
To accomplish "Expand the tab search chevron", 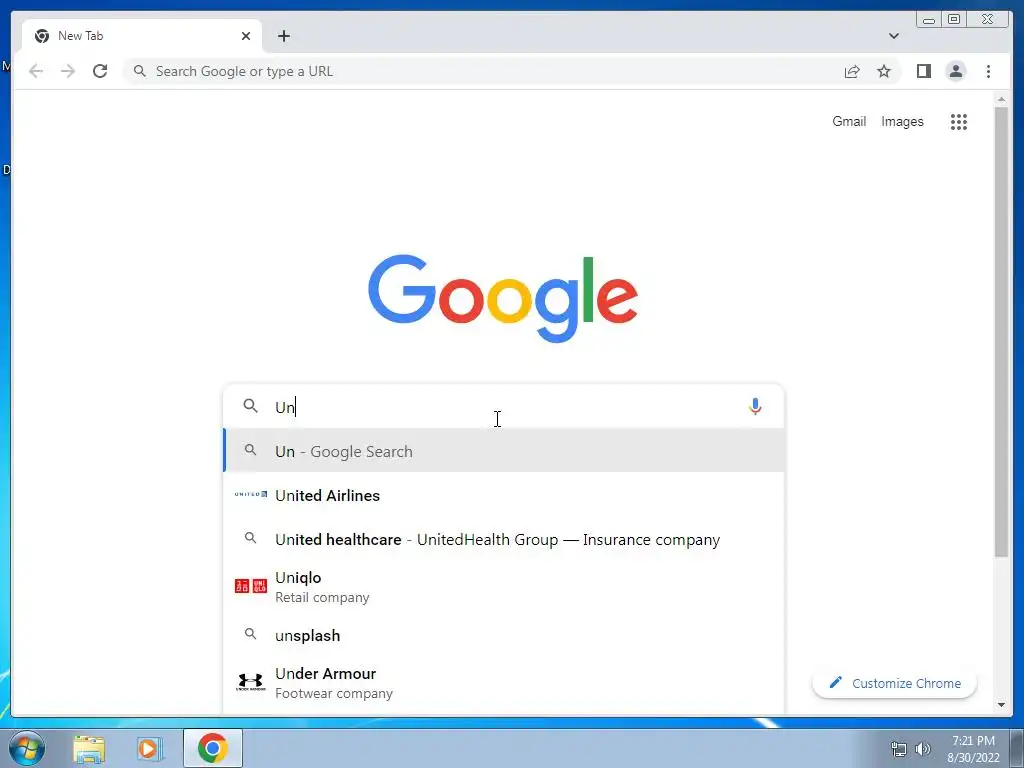I will coord(893,36).
